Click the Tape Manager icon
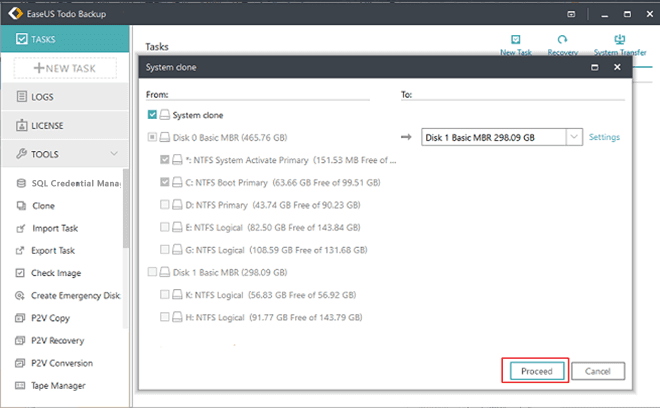This screenshot has width=660, height=408. (x=20, y=385)
